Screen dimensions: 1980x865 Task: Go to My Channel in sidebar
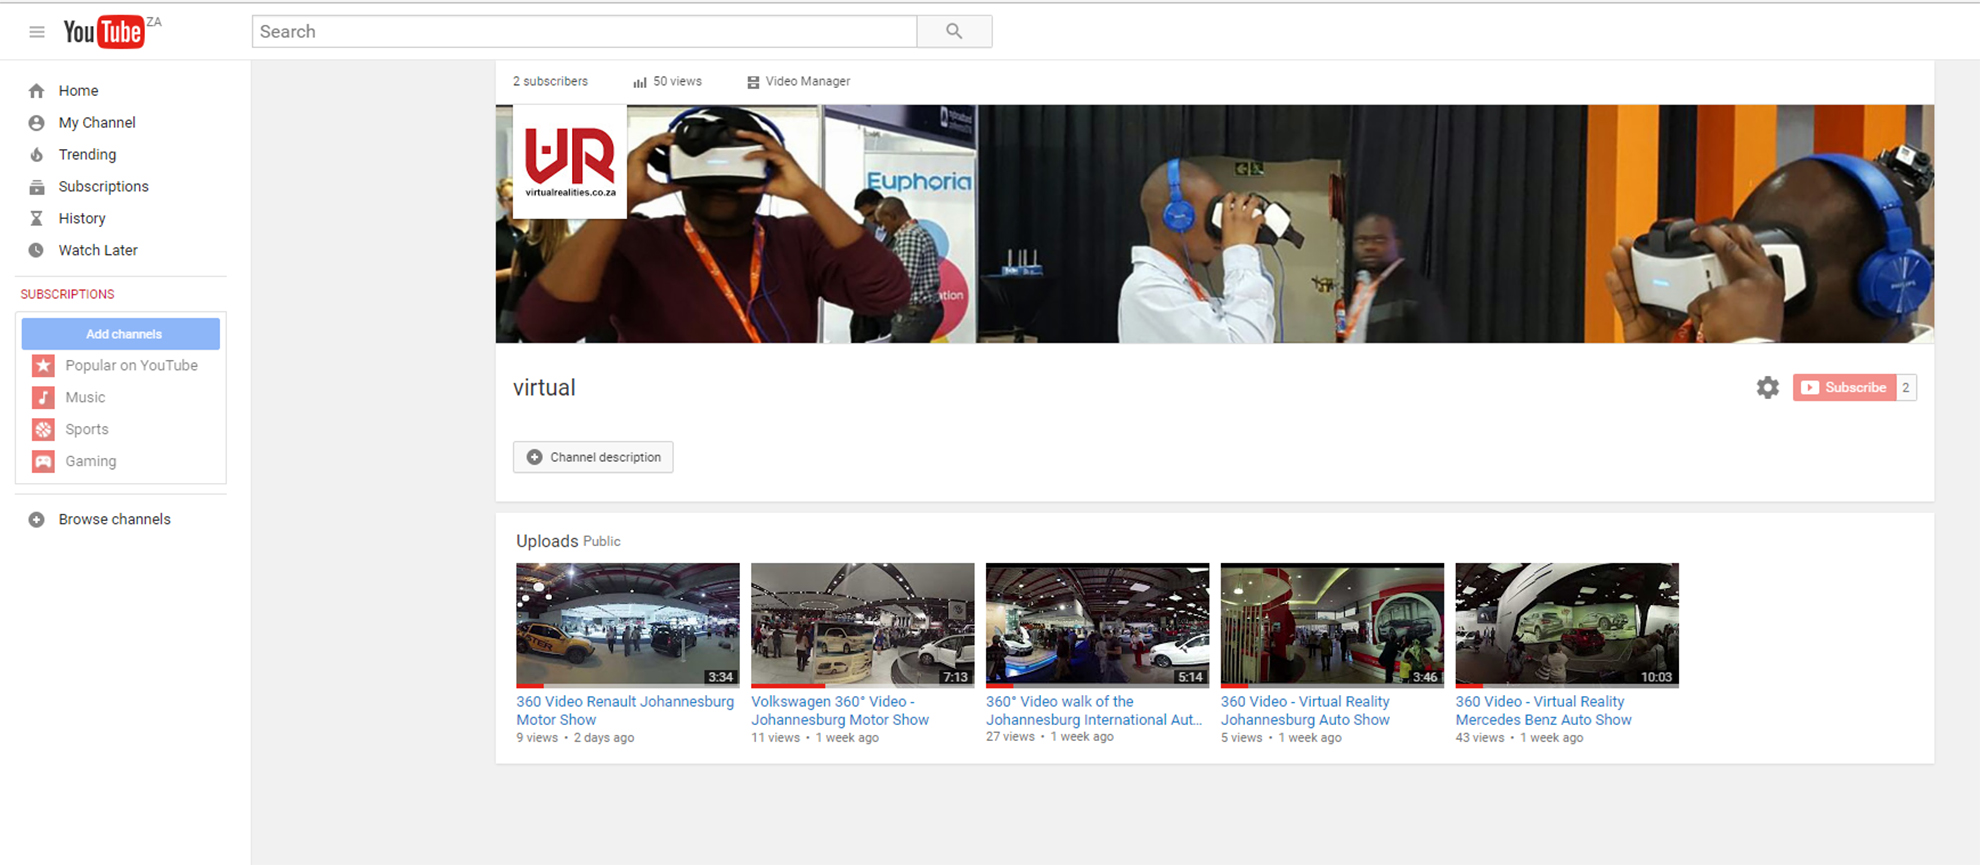96,123
